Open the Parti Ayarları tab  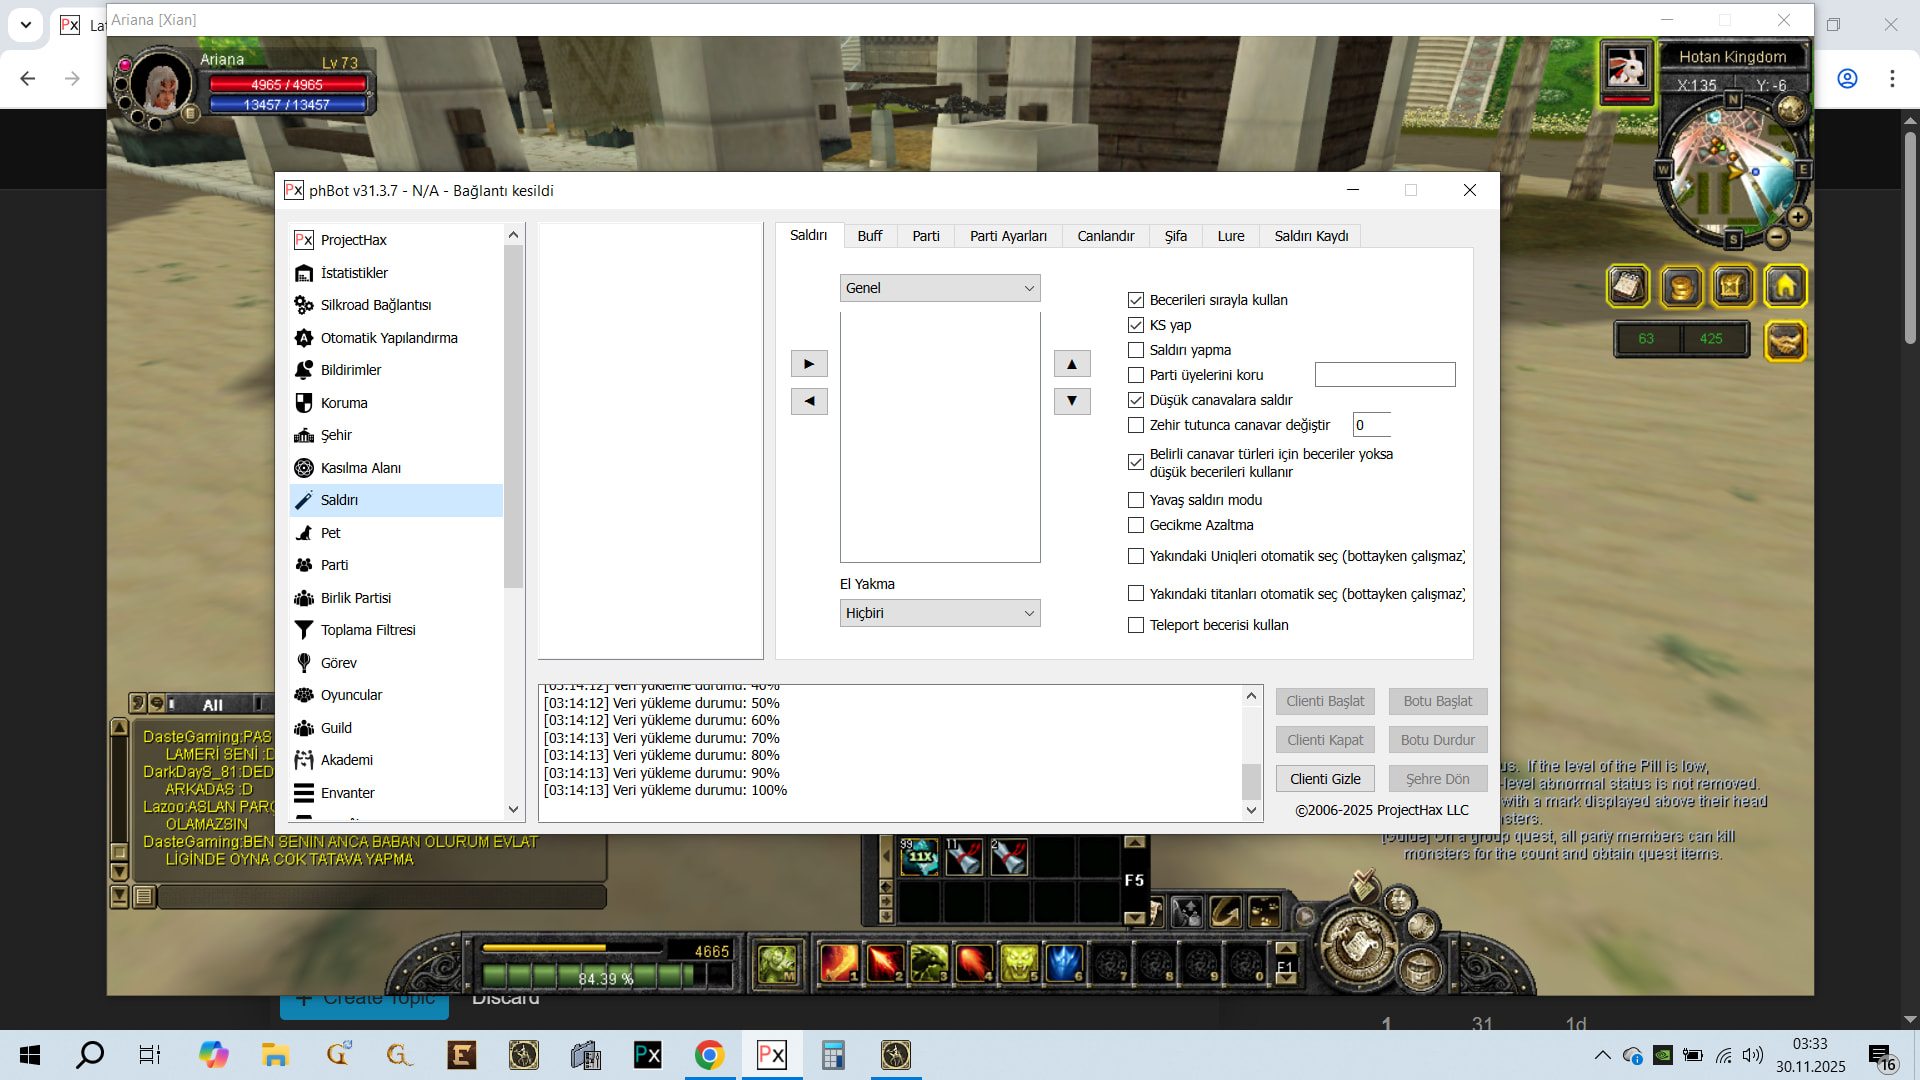click(x=1007, y=236)
